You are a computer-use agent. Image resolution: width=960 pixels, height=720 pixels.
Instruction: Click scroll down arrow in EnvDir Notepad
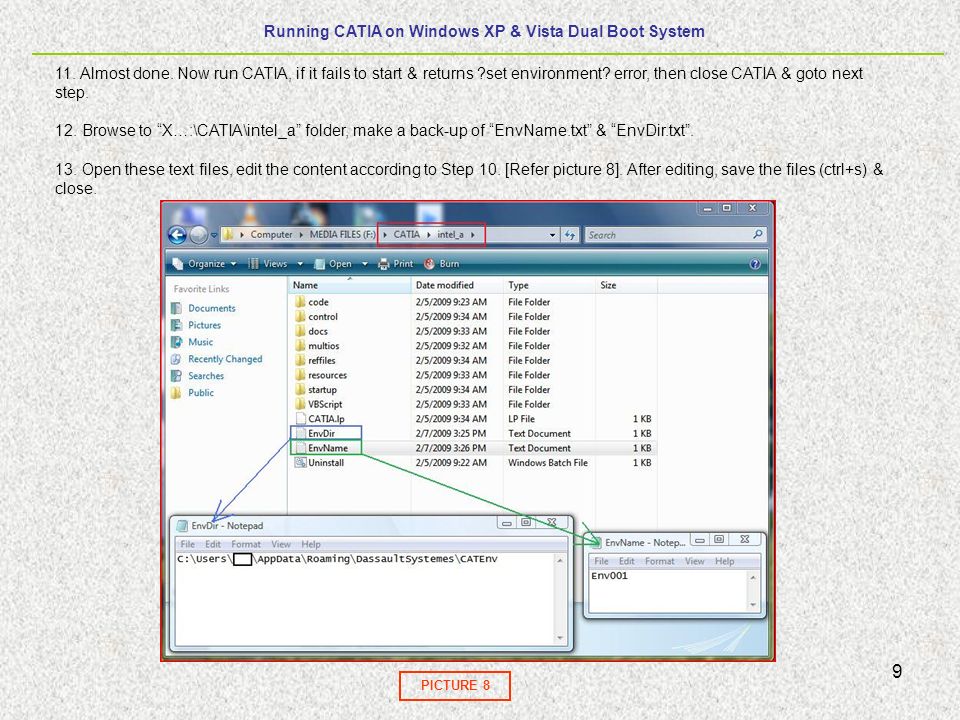[560, 638]
